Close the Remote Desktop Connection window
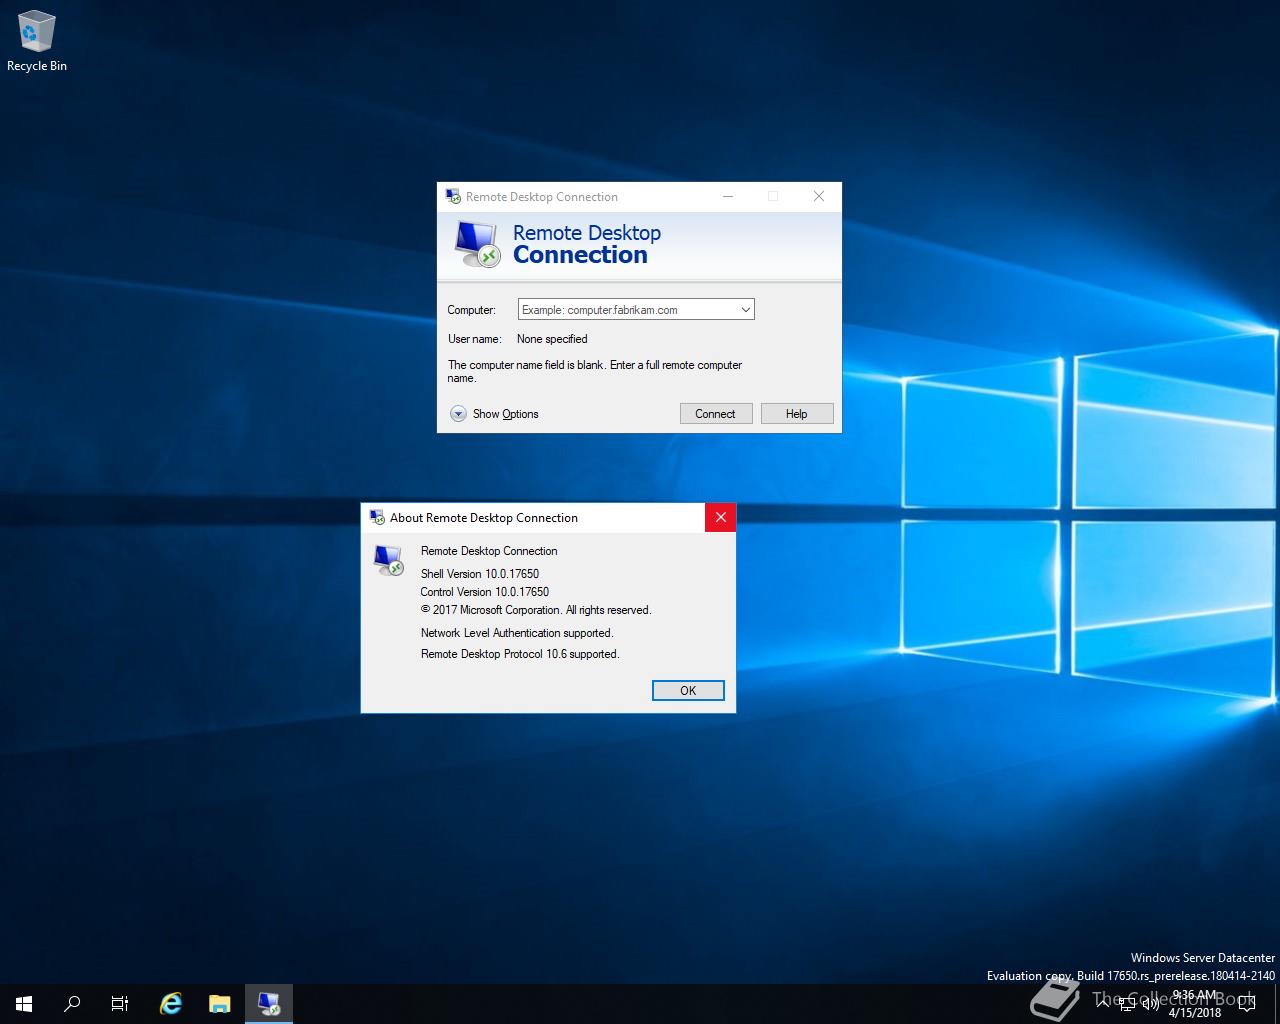Screen dimensions: 1280x1024 [x=819, y=197]
